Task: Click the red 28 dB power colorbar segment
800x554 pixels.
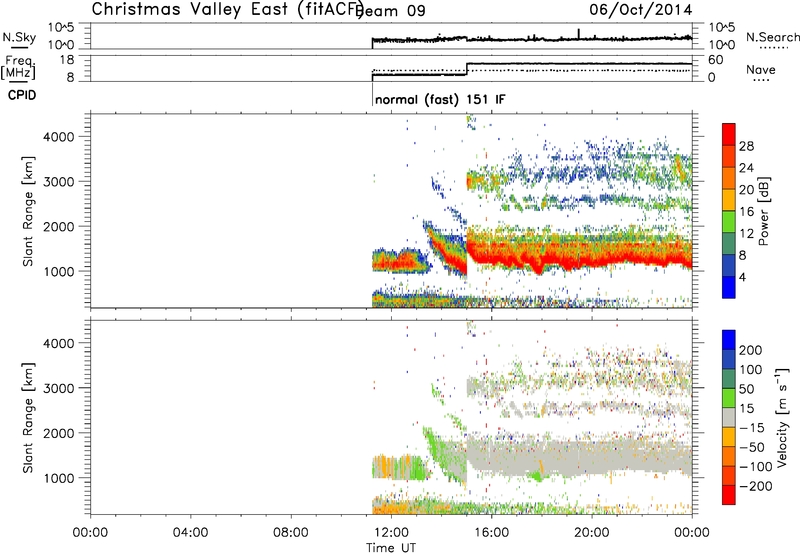Action: [729, 135]
